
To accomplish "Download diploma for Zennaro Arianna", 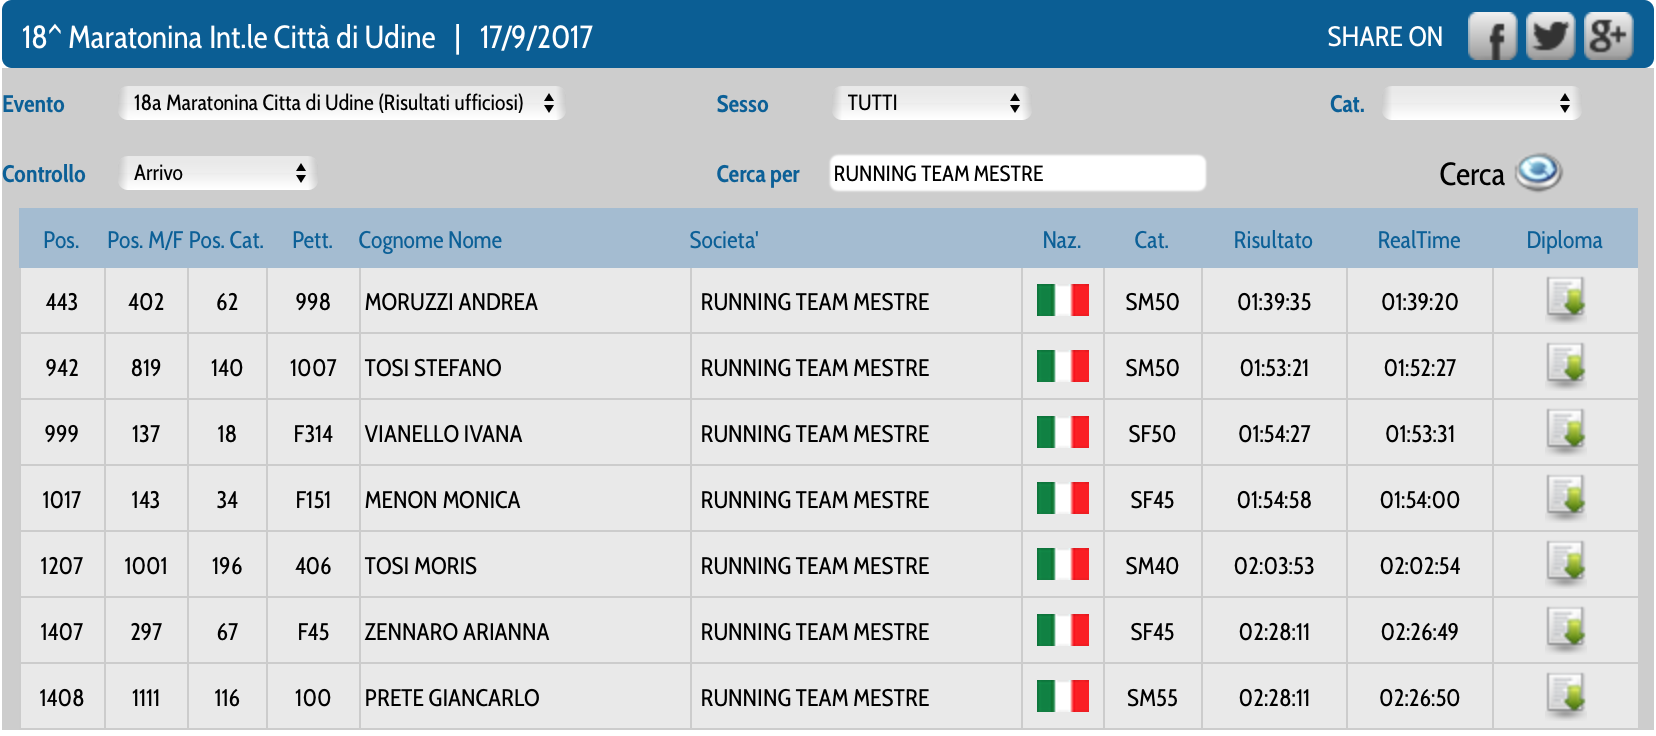I will [1565, 630].
